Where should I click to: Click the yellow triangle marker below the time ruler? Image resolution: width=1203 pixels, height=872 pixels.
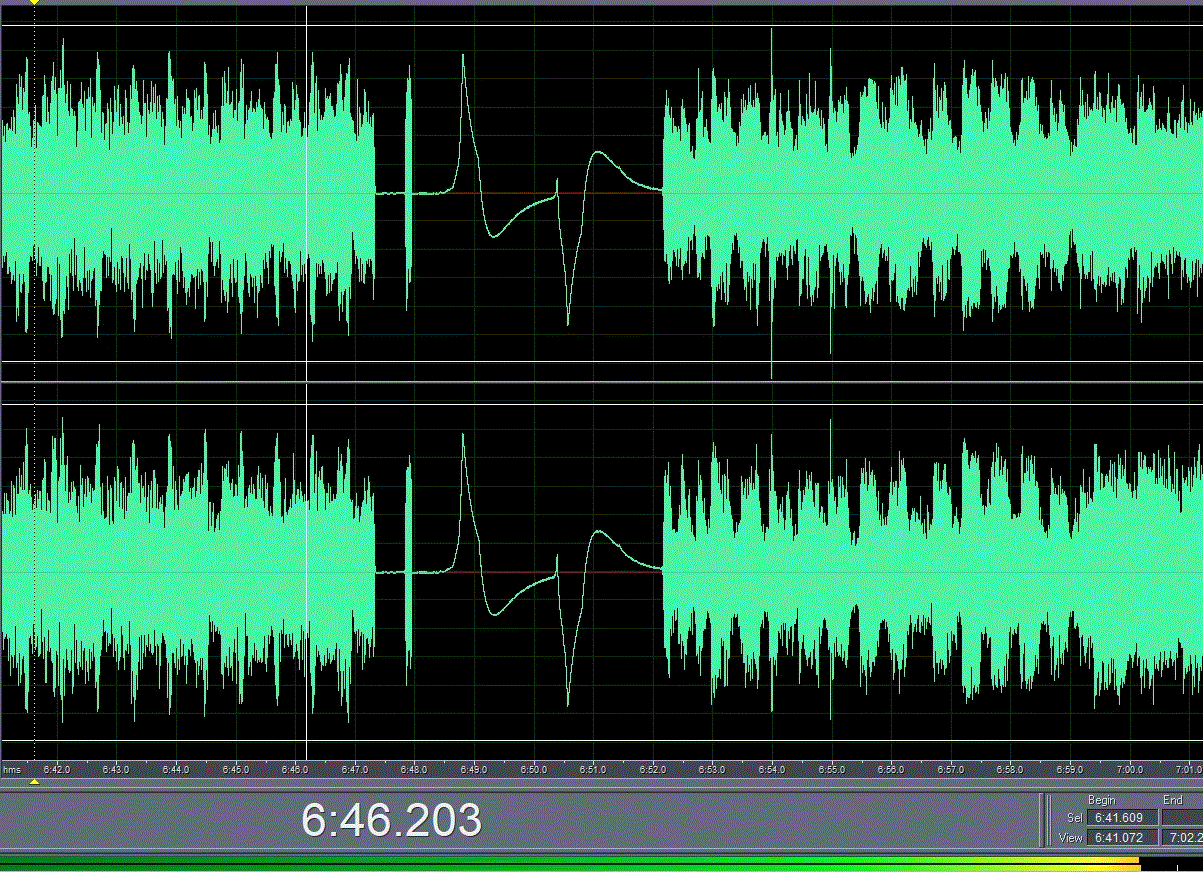click(x=35, y=781)
